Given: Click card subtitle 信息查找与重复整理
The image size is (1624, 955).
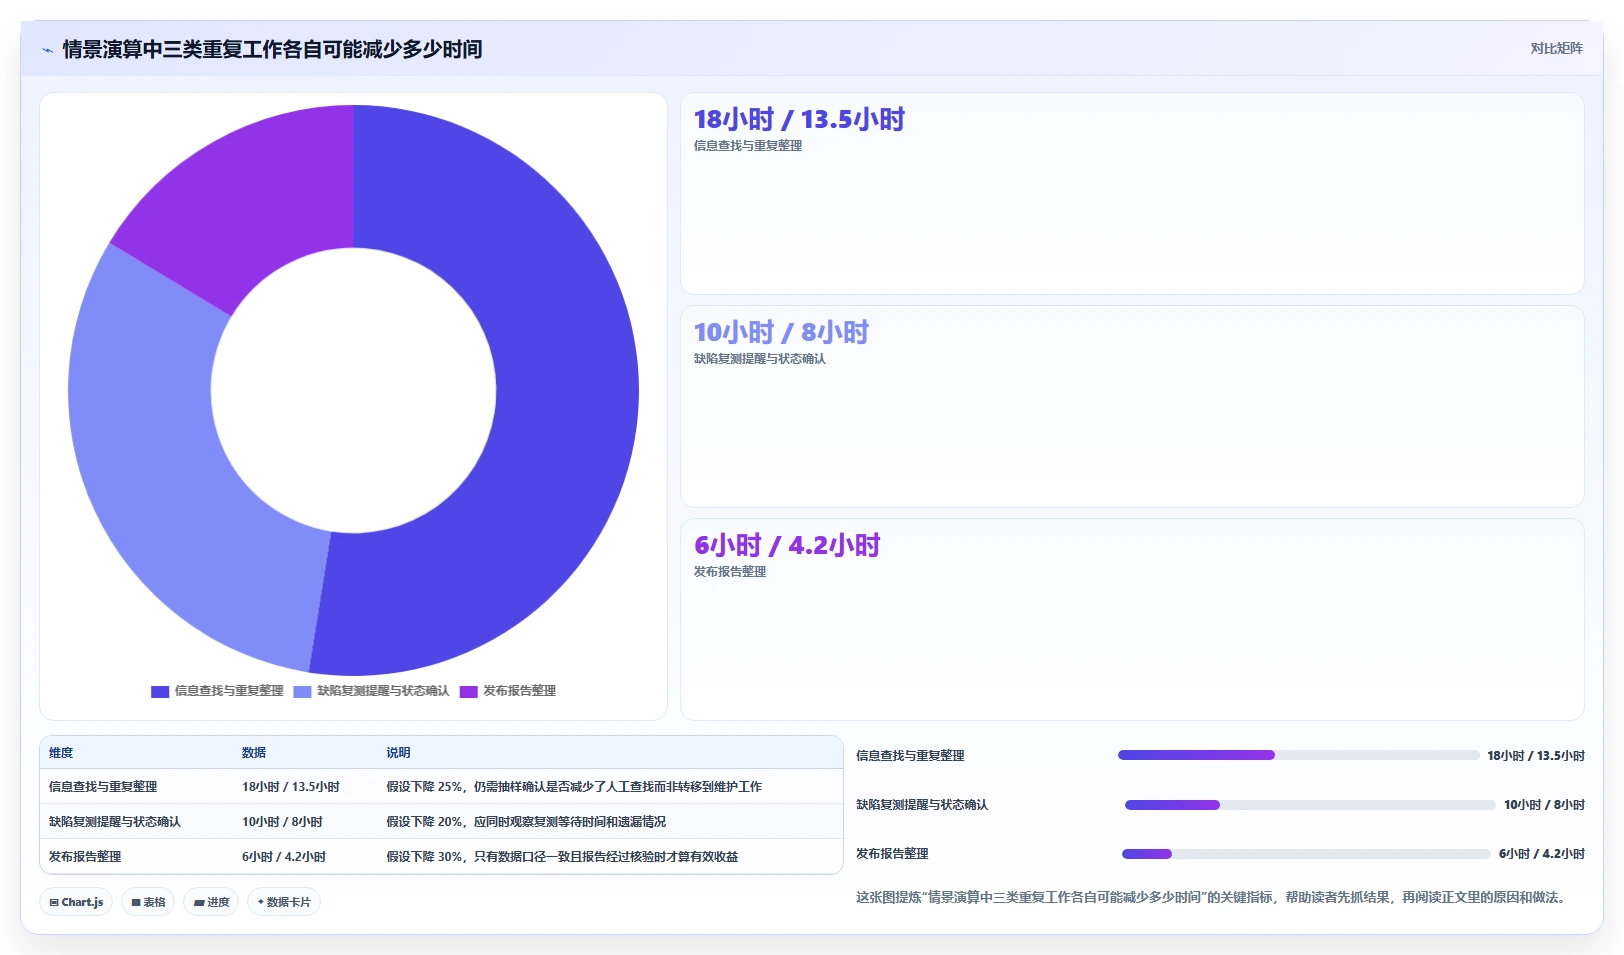Looking at the screenshot, I should [x=748, y=146].
